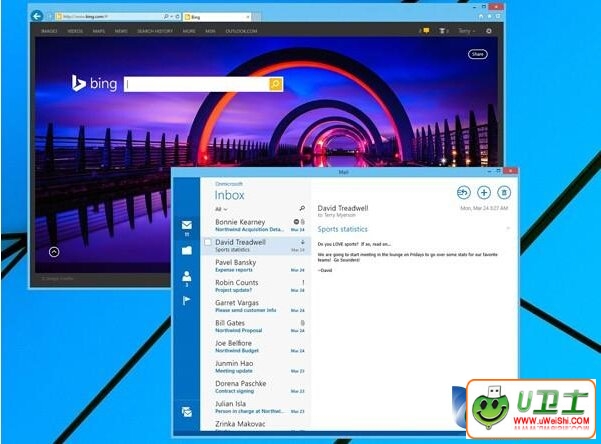Viewport: 601px width, 444px height.
Task: Open the People icon in Mail sidebar
Action: pos(187,276)
